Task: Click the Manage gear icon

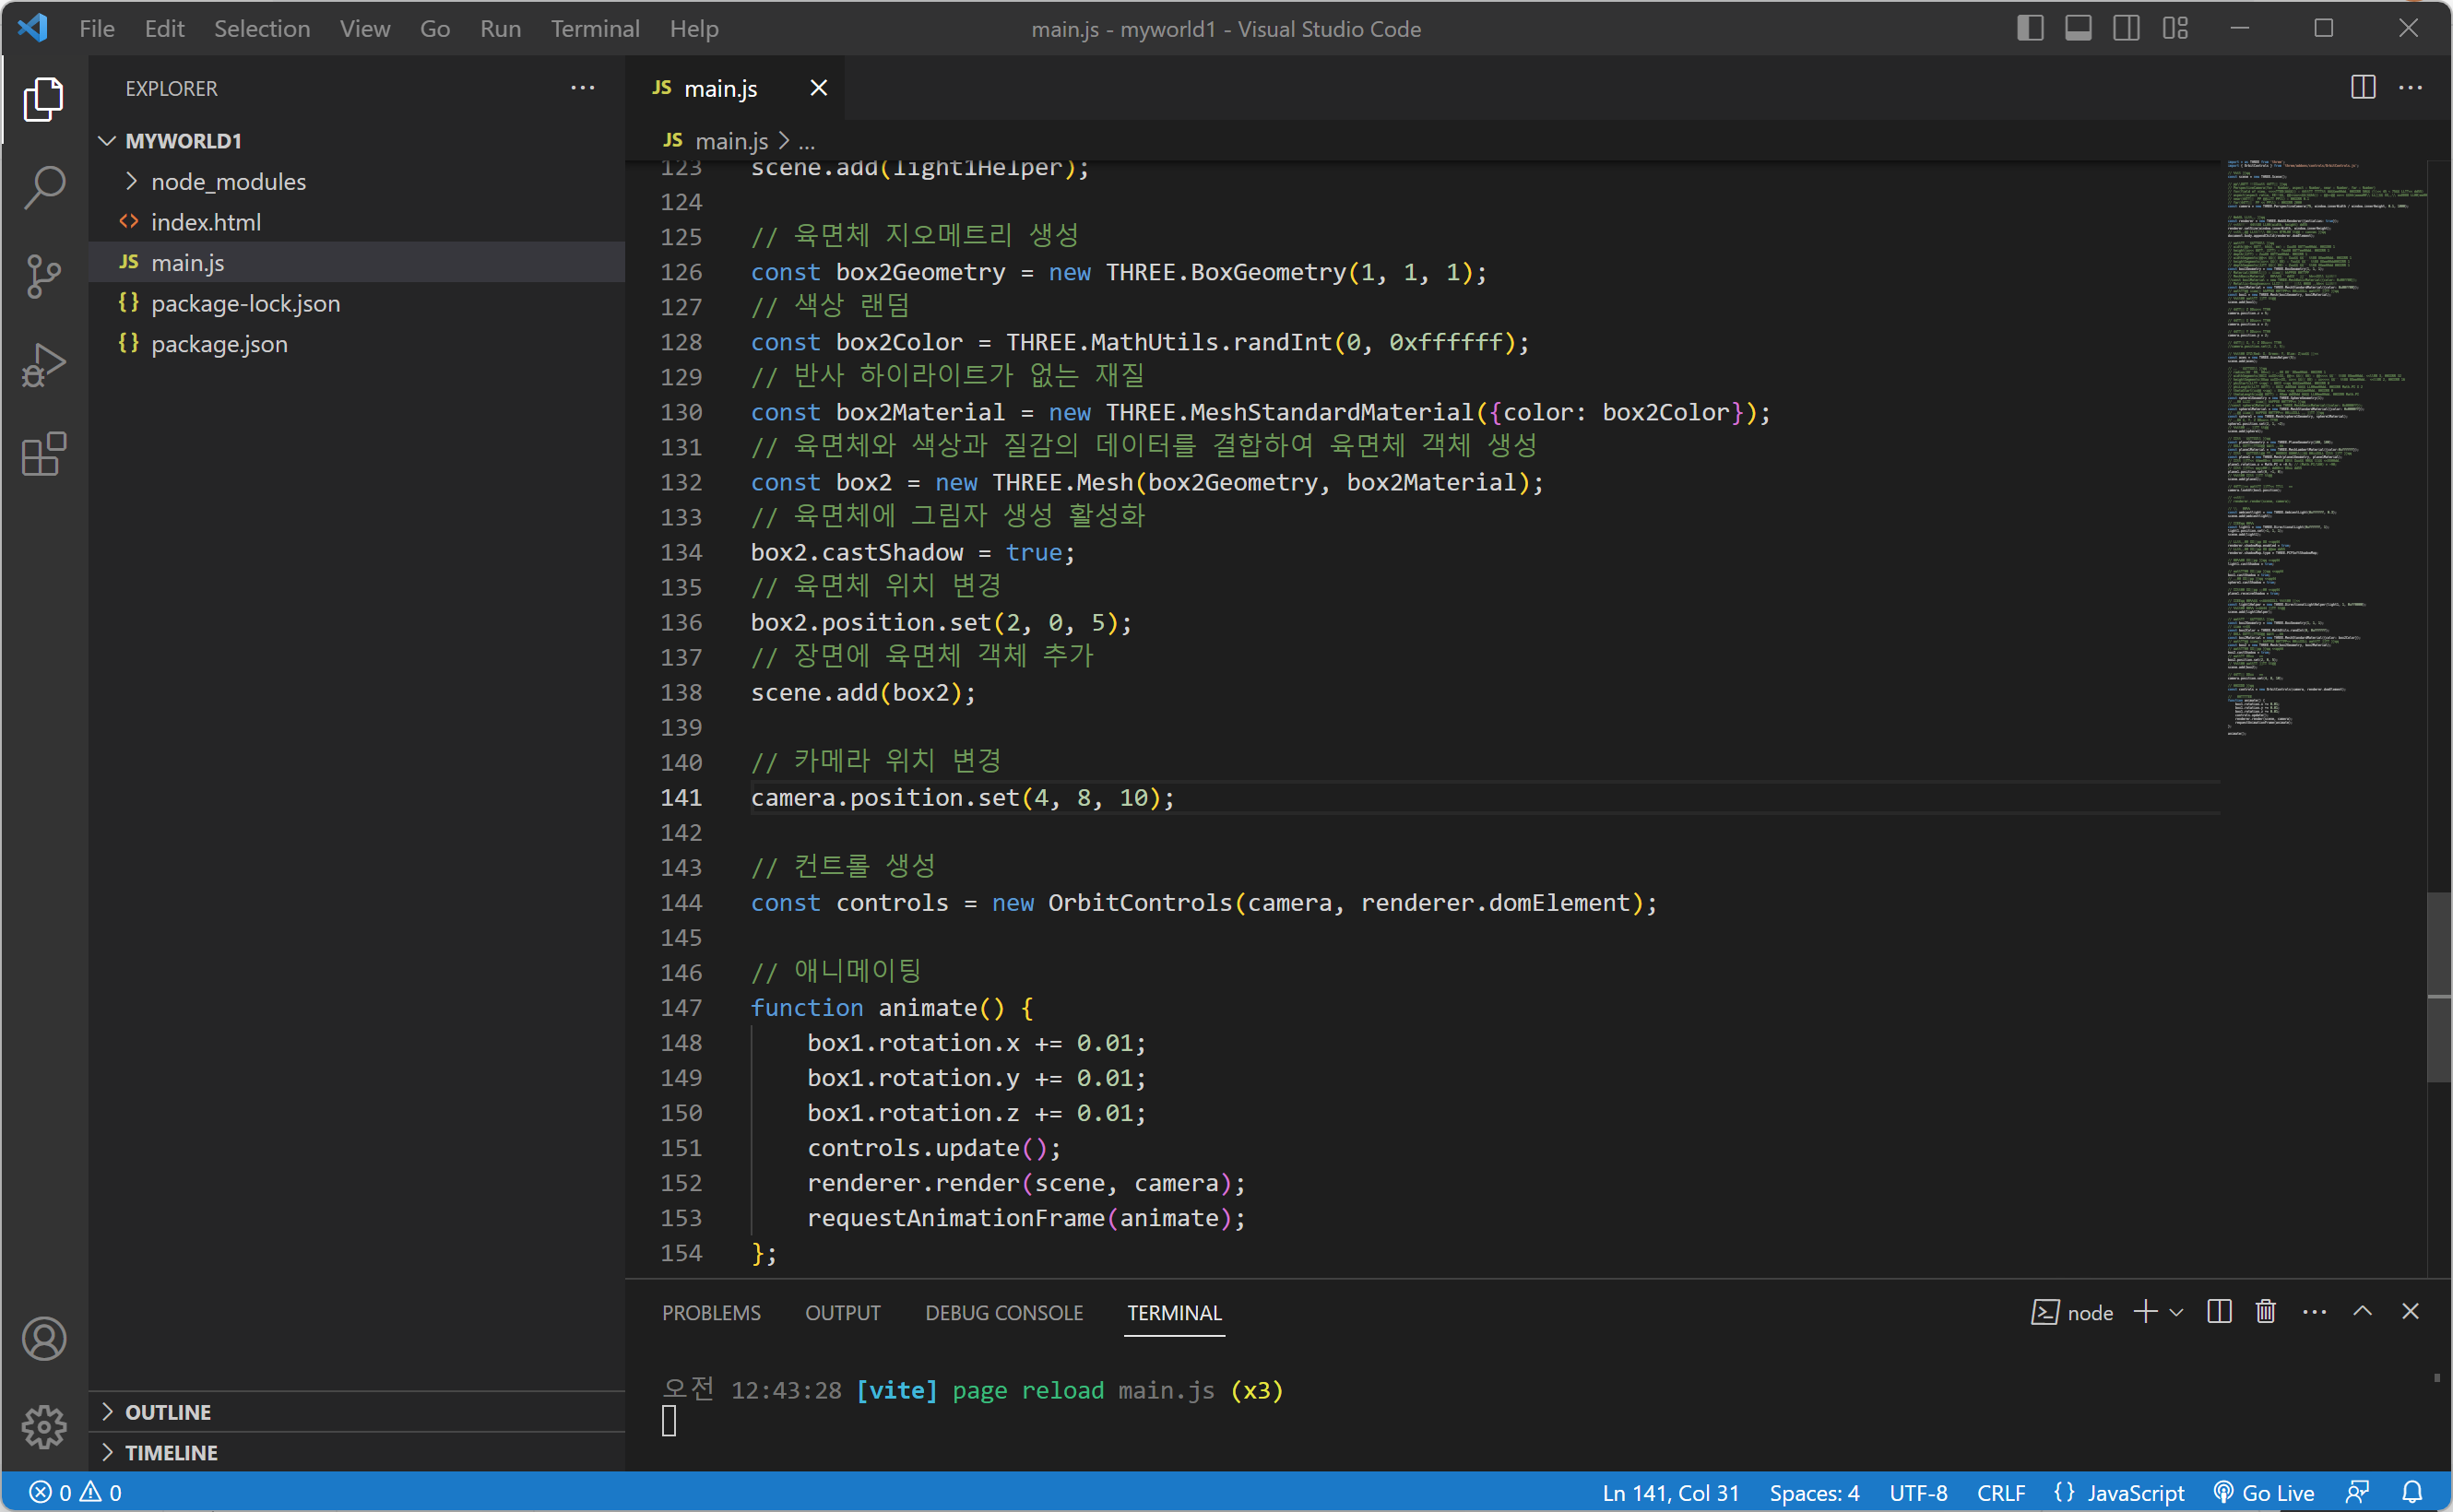Action: pos(44,1426)
